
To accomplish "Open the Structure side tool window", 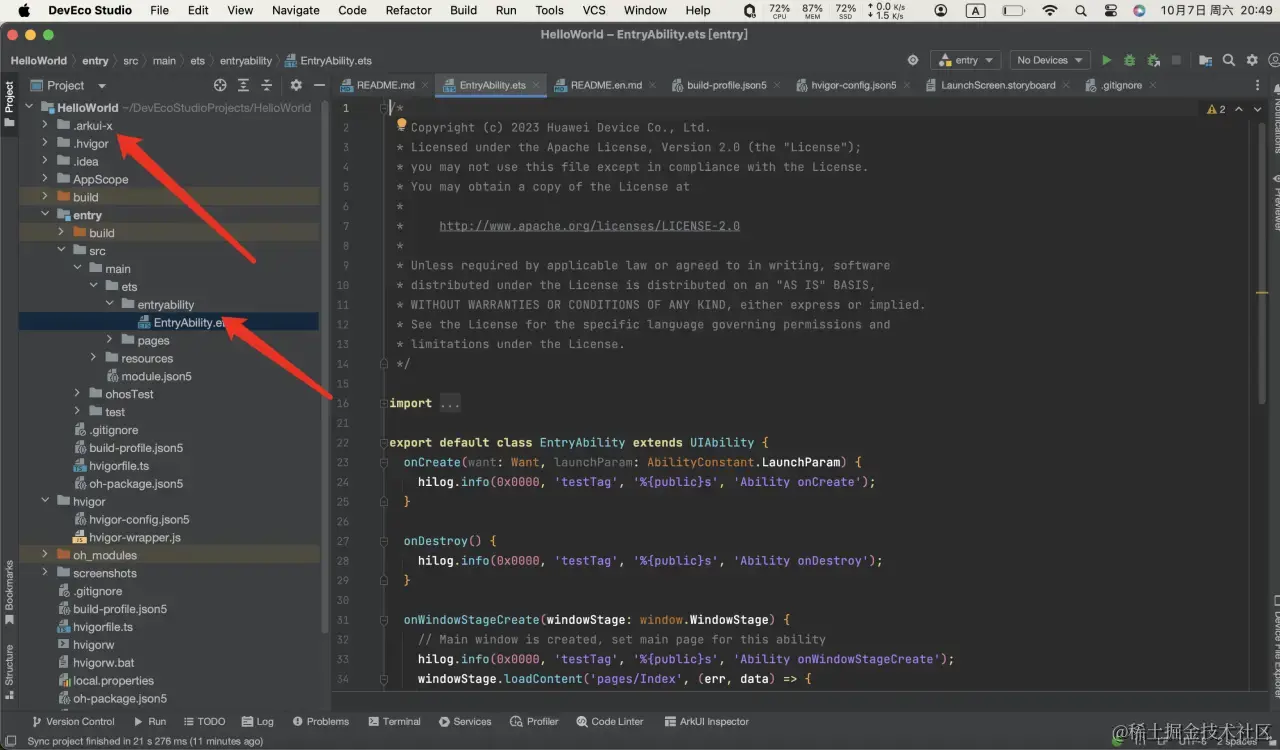I will [9, 671].
